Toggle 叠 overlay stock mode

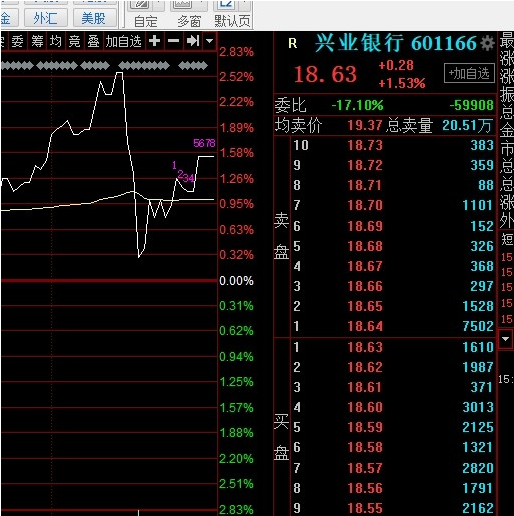(x=93, y=42)
